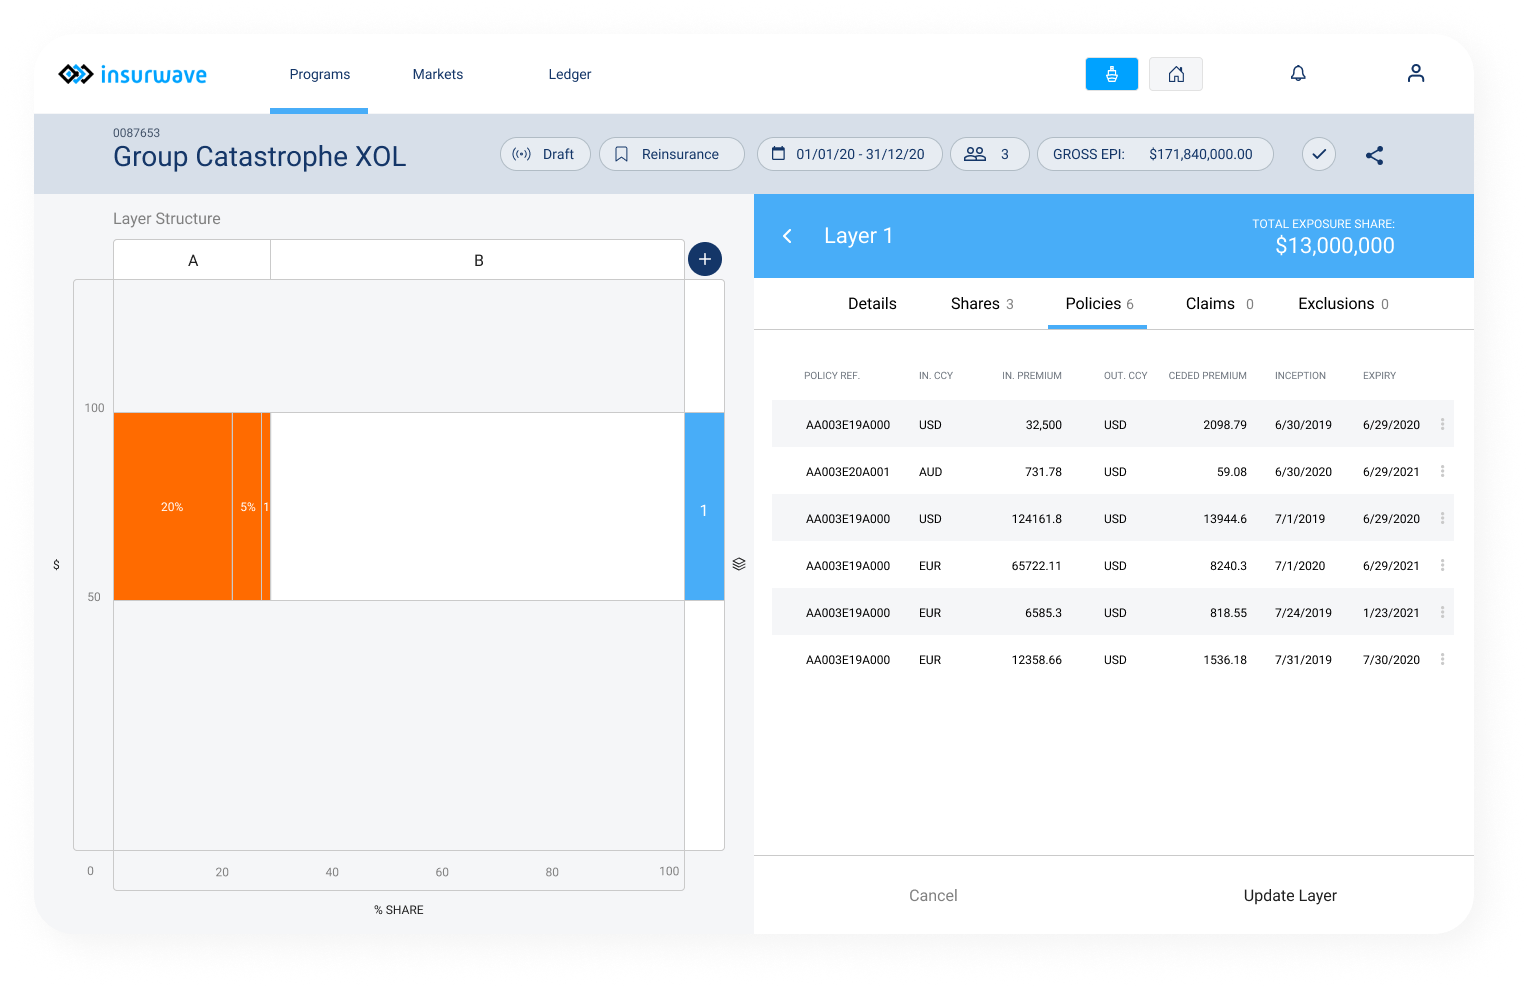Open the Ledger menu
The width and height of the screenshot is (1528, 988).
tap(570, 74)
